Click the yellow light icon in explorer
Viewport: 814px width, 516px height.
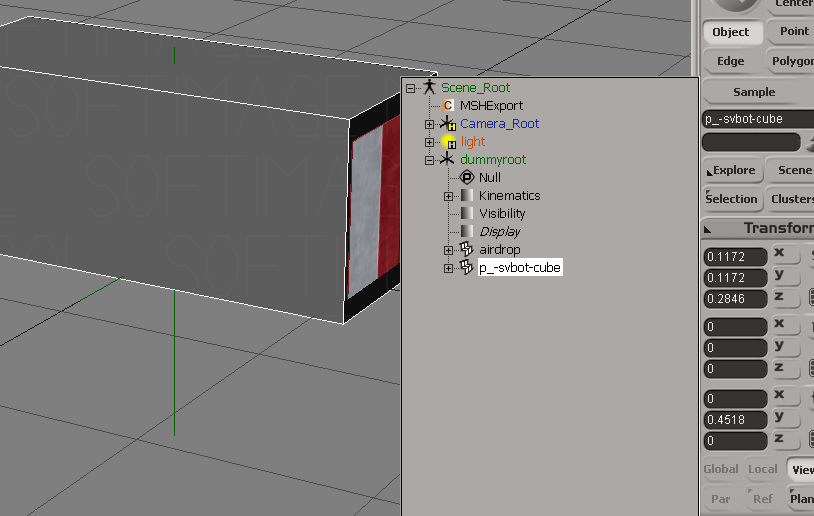tap(448, 141)
